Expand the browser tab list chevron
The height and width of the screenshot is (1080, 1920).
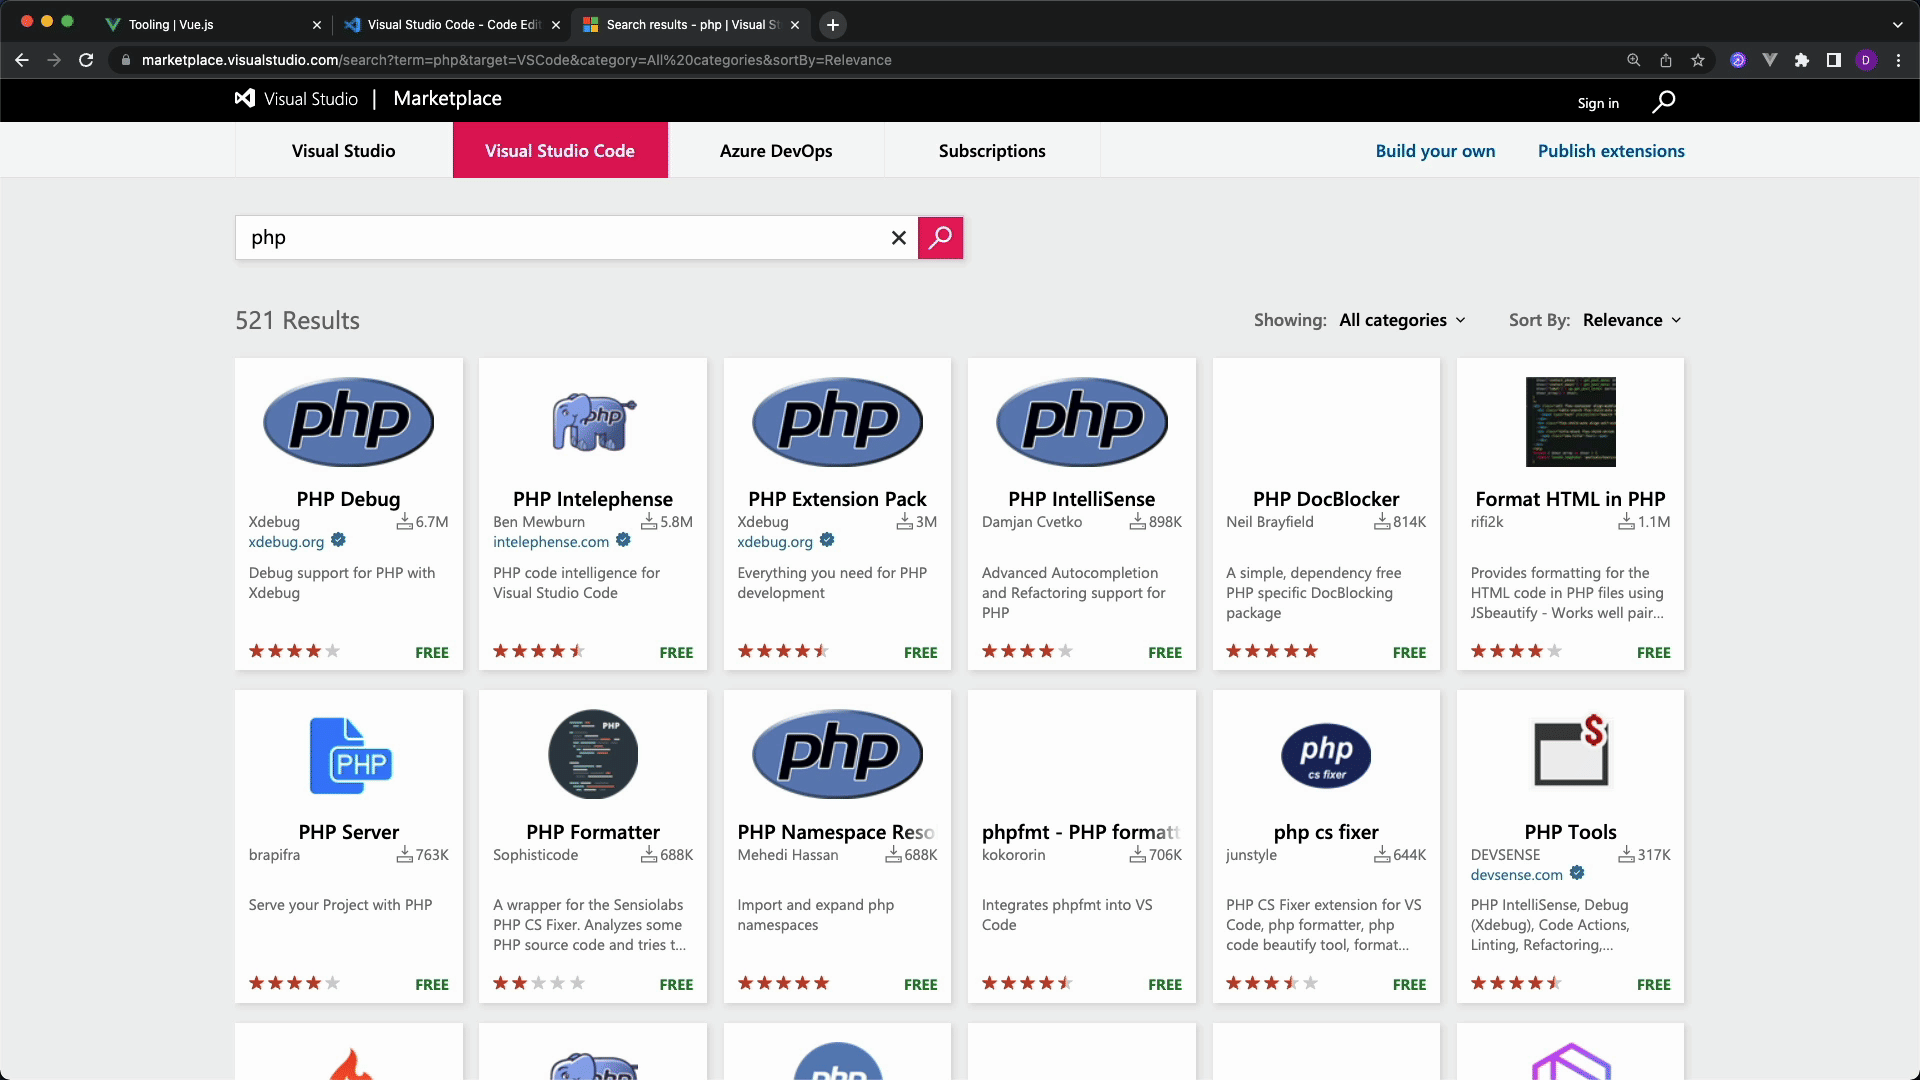pyautogui.click(x=1898, y=25)
